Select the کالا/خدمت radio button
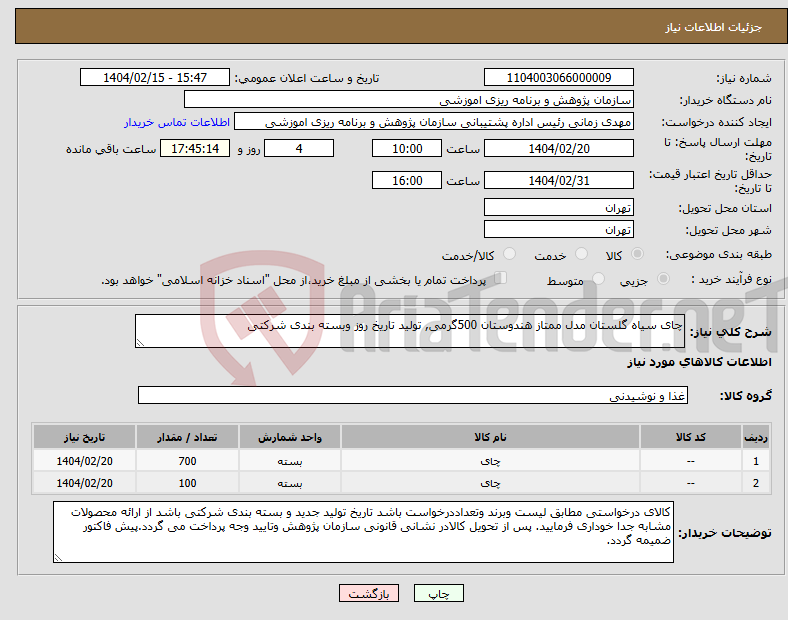This screenshot has height=620, width=788. tap(510, 254)
